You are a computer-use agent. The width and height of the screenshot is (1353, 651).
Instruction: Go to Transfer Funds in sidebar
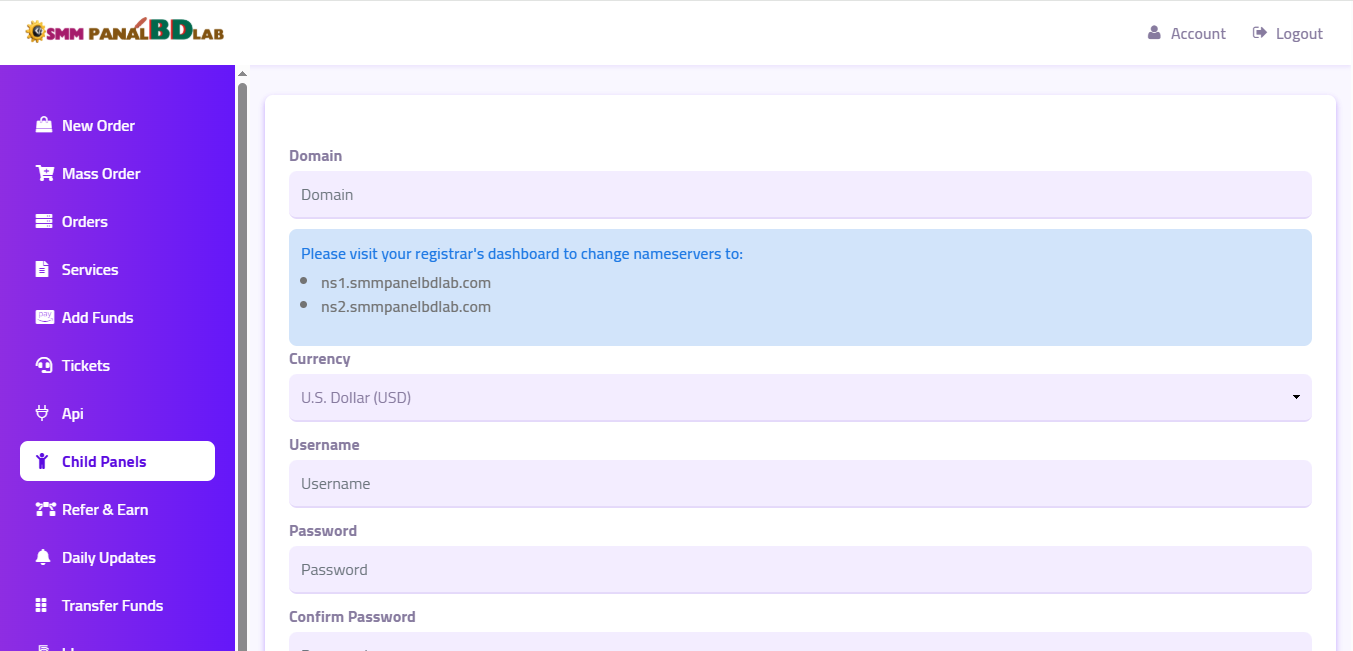[x=112, y=605]
